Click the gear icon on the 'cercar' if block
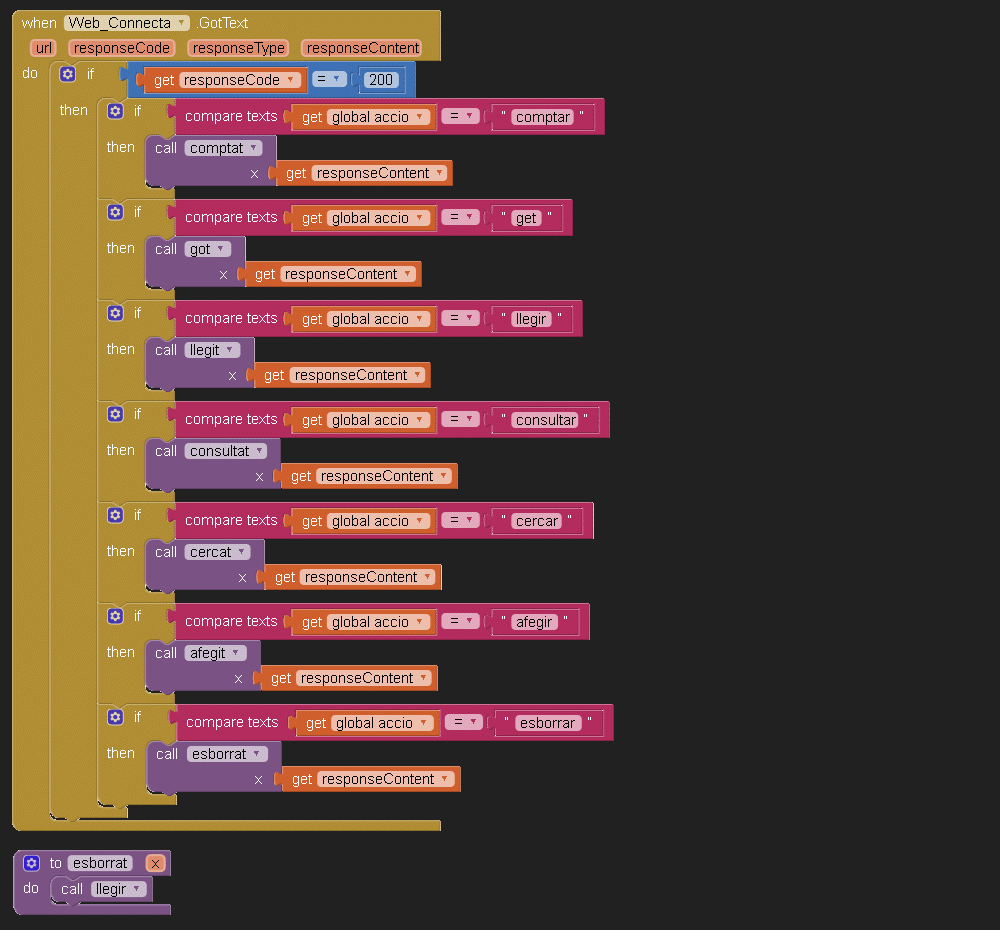 [115, 515]
